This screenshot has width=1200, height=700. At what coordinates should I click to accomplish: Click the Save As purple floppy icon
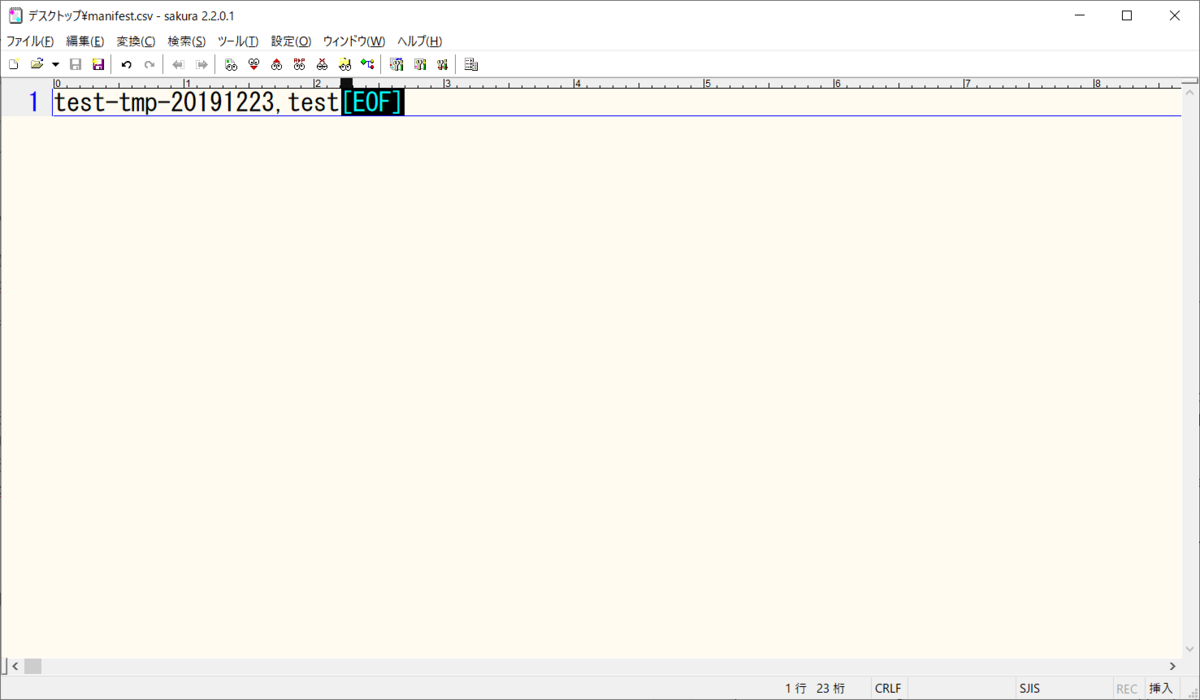[x=98, y=64]
